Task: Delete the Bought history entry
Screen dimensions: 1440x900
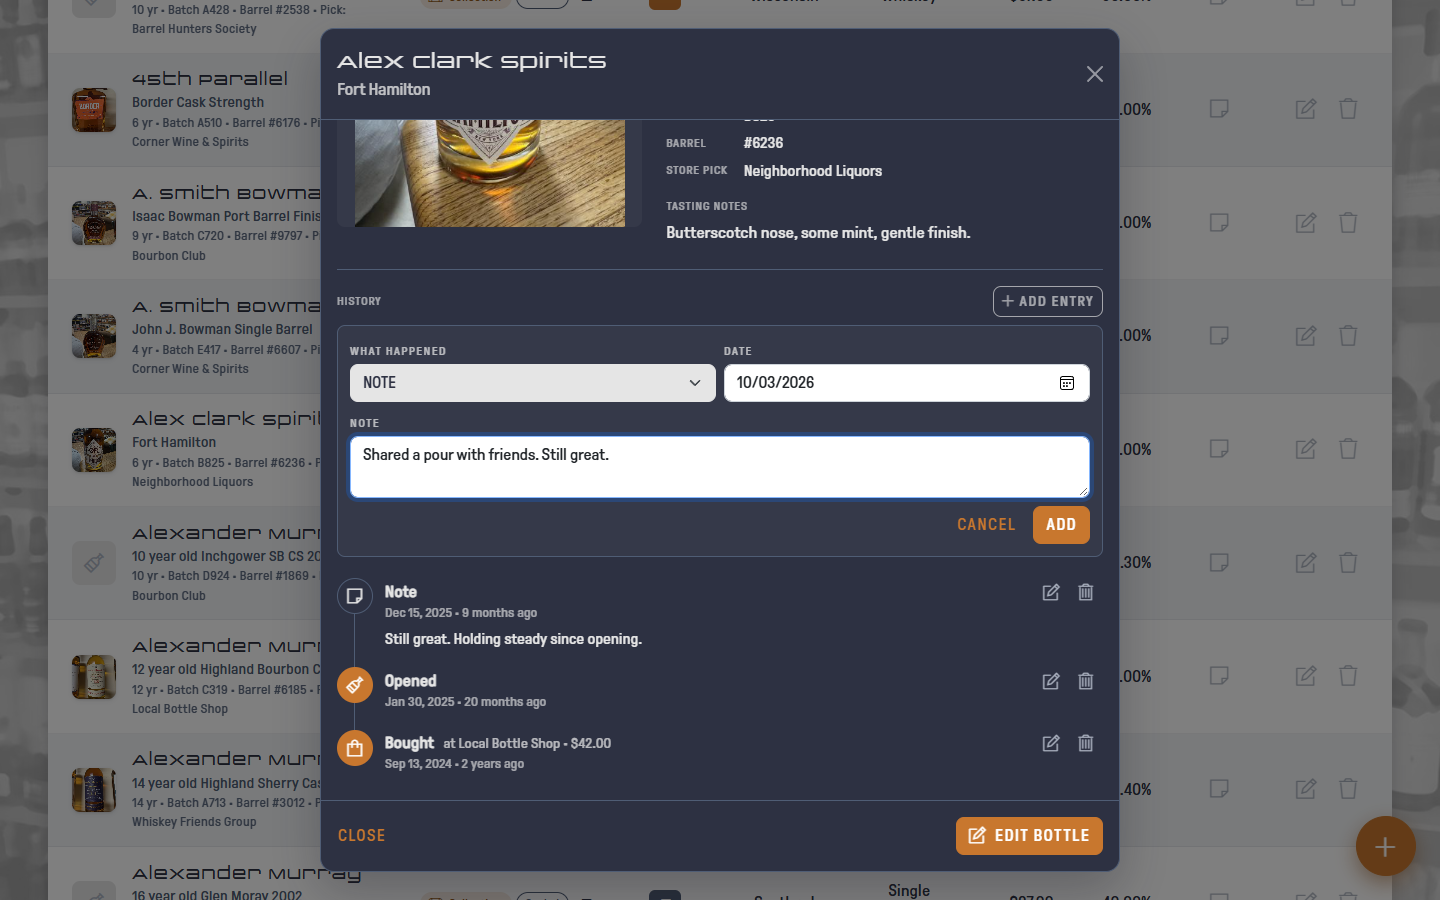Action: 1086,743
